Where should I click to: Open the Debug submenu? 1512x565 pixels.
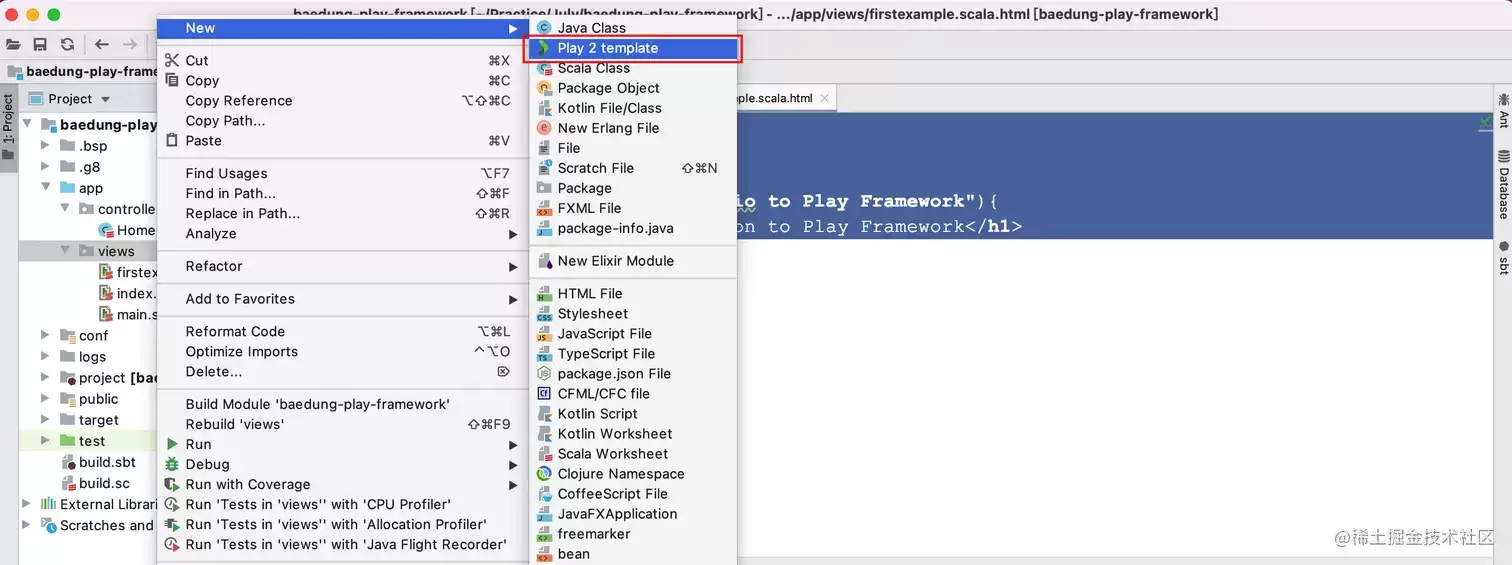343,465
